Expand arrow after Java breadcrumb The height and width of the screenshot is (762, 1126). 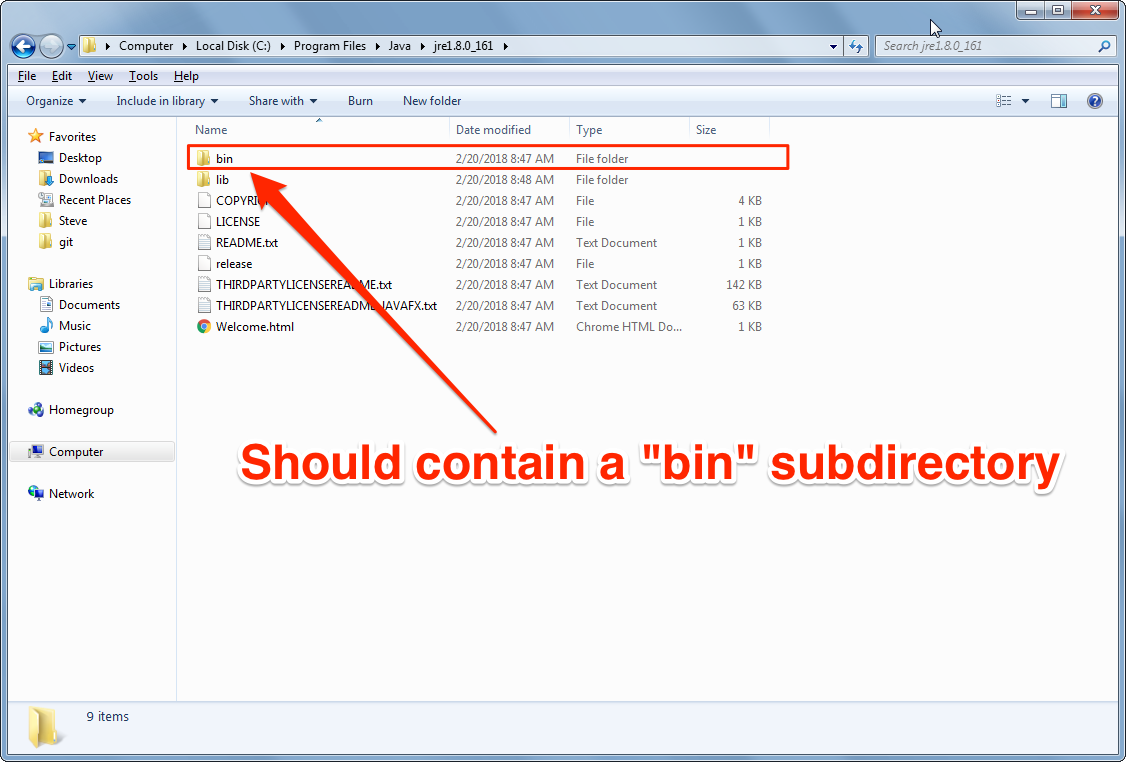(x=422, y=46)
